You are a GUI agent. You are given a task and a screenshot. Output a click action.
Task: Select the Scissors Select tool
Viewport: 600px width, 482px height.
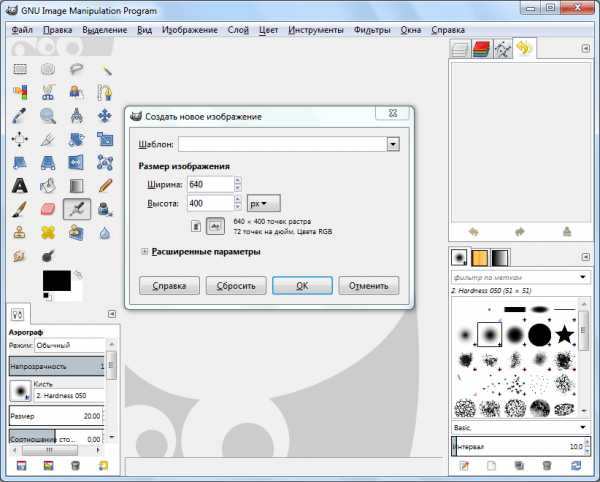point(48,93)
